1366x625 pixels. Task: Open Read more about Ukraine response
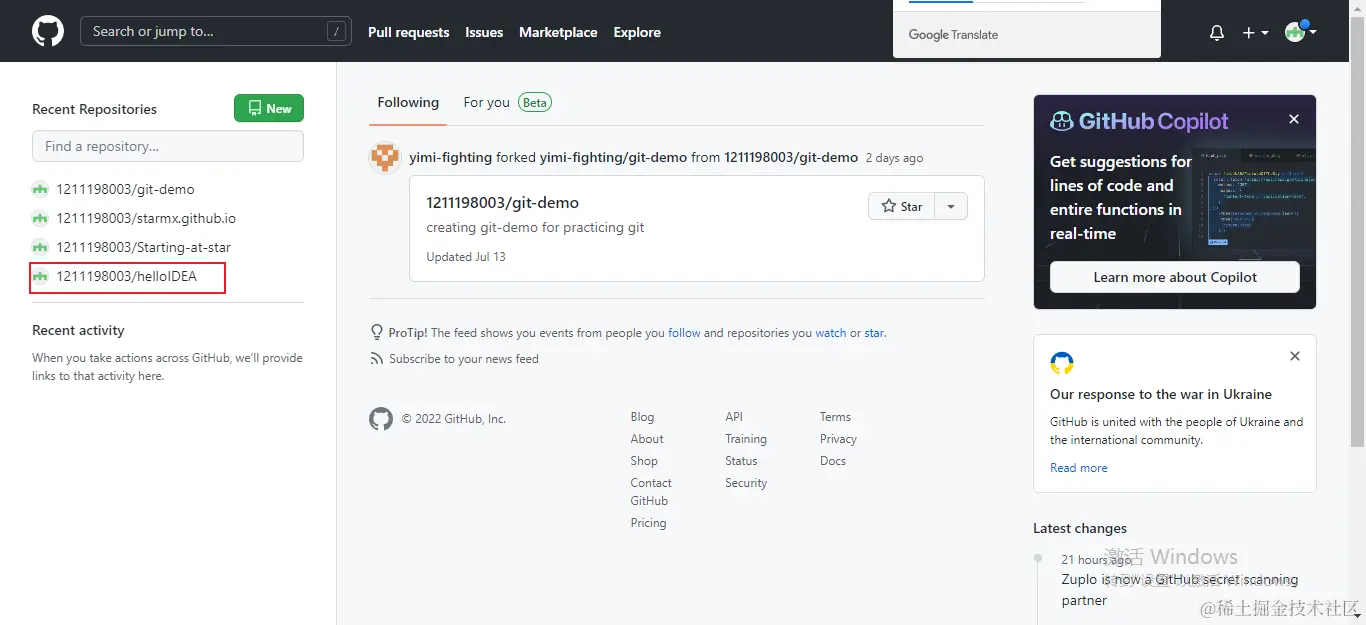(1079, 468)
